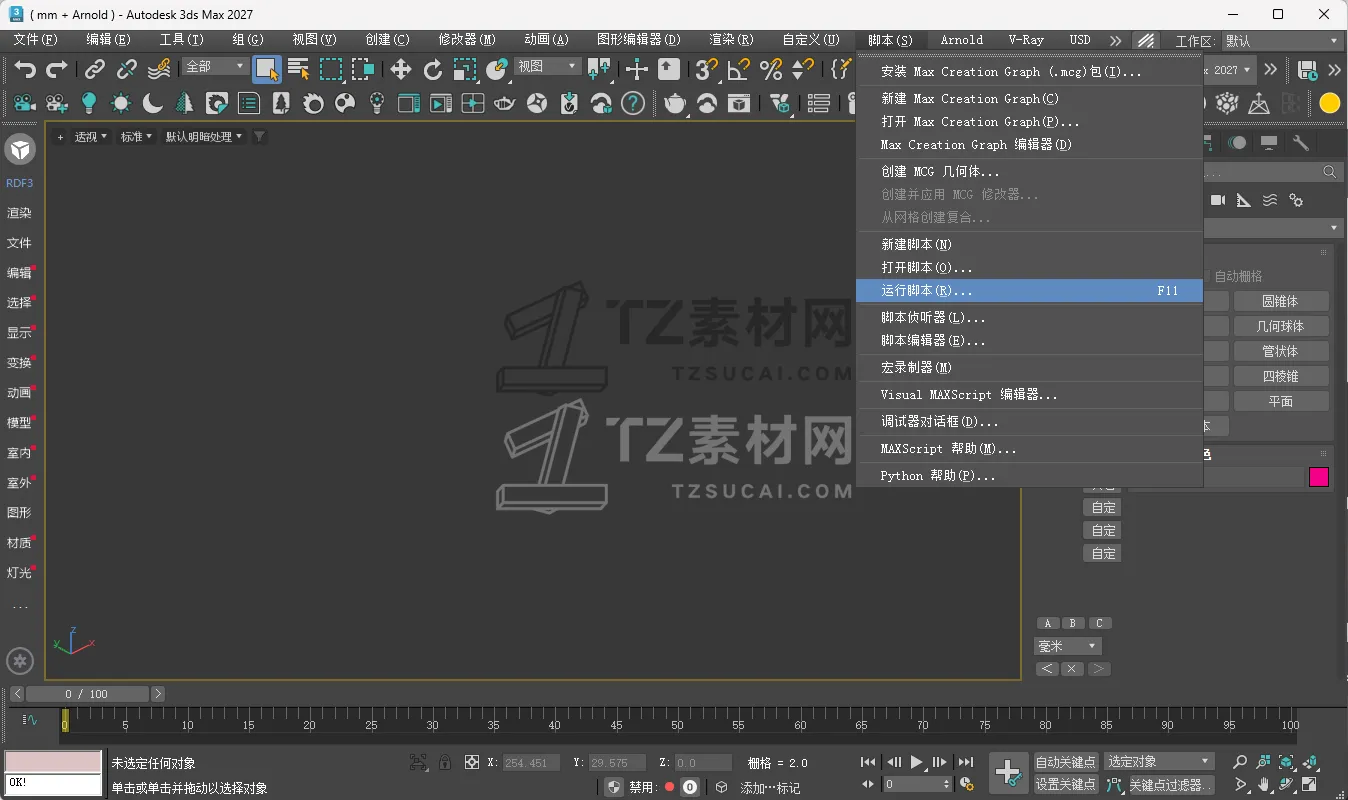Click the cube icon atop left sidebar
The image size is (1348, 800).
pos(20,150)
